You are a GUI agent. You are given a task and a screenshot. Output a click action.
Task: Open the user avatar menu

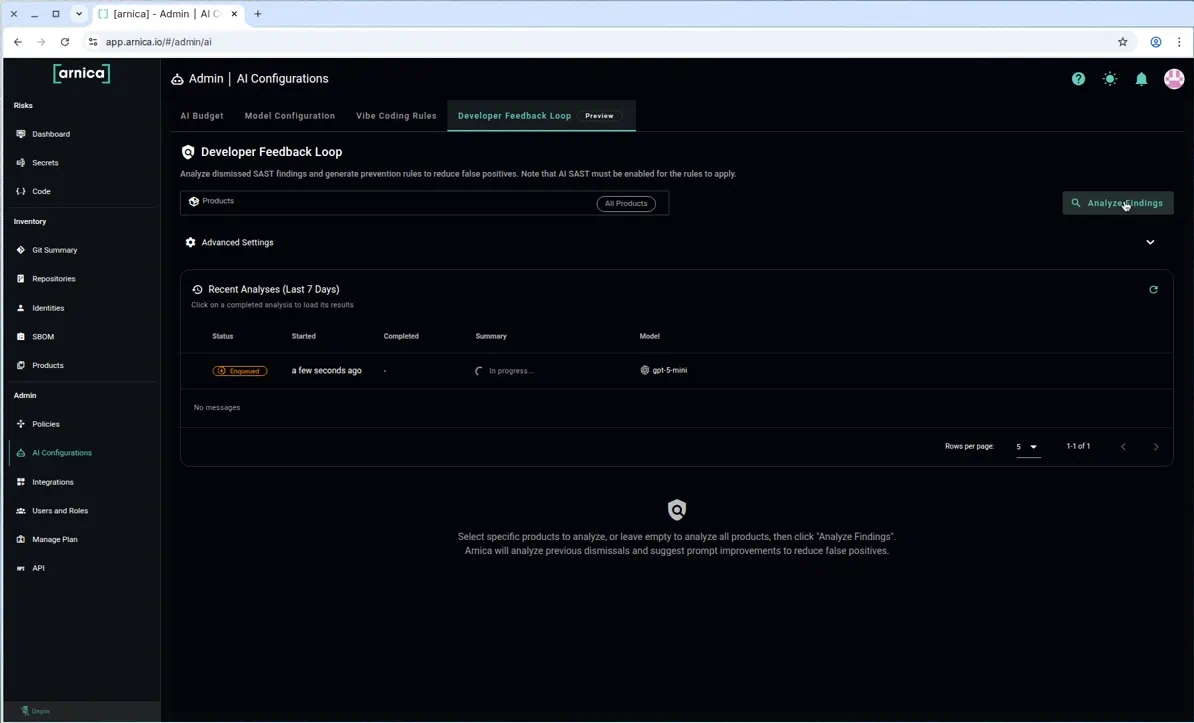click(1174, 78)
